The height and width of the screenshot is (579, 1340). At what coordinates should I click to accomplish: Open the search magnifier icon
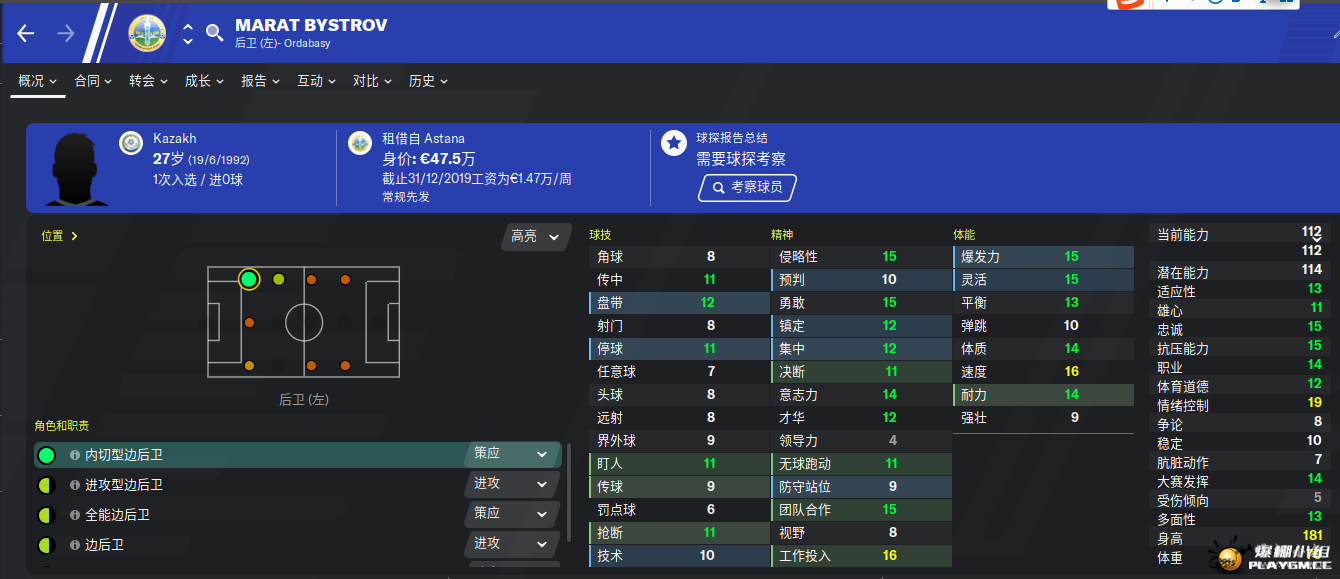(x=214, y=33)
